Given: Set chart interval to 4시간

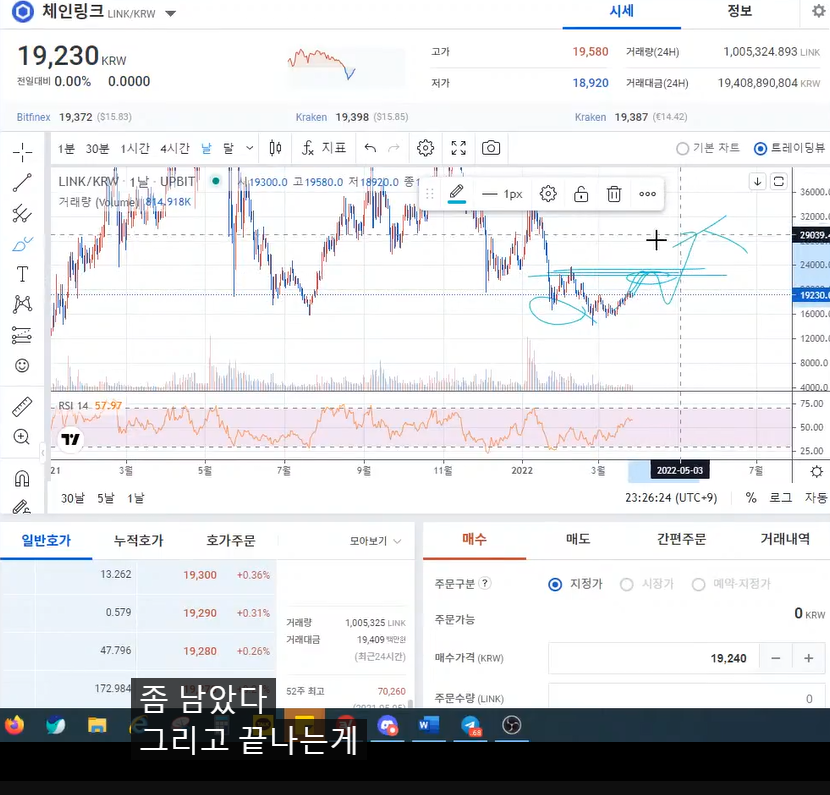Looking at the screenshot, I should 175,149.
